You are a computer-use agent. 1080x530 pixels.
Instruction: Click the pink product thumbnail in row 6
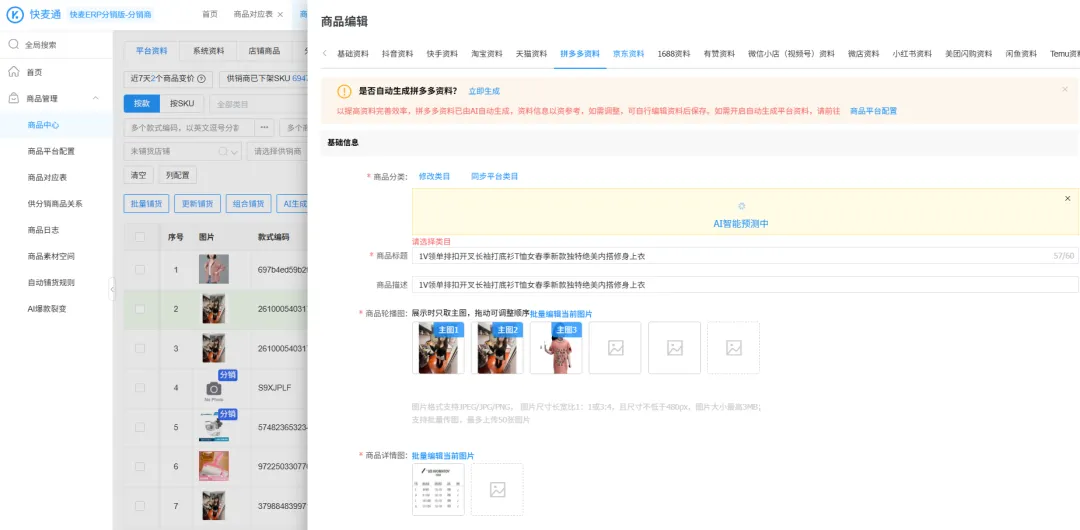tap(214, 466)
